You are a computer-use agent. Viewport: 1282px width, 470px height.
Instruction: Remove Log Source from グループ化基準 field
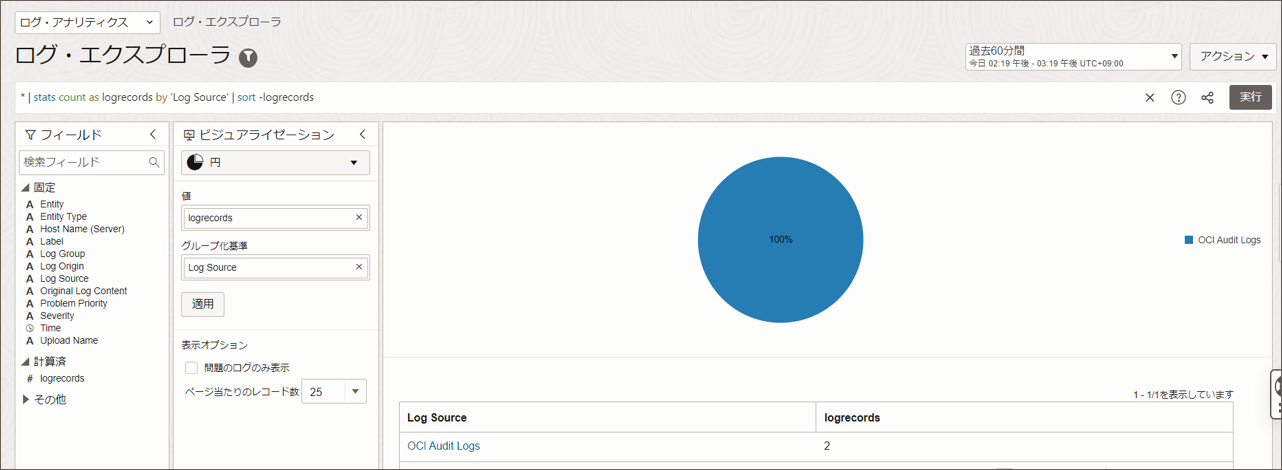[359, 267]
